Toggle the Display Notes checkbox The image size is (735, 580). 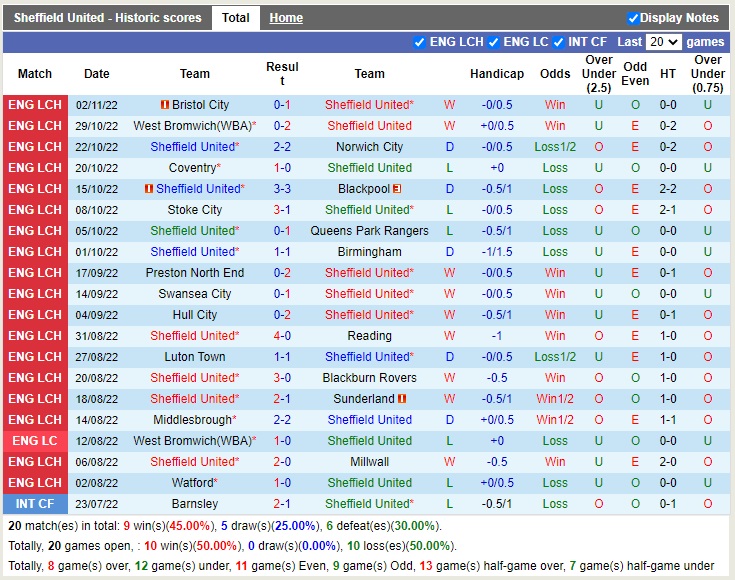(x=633, y=18)
